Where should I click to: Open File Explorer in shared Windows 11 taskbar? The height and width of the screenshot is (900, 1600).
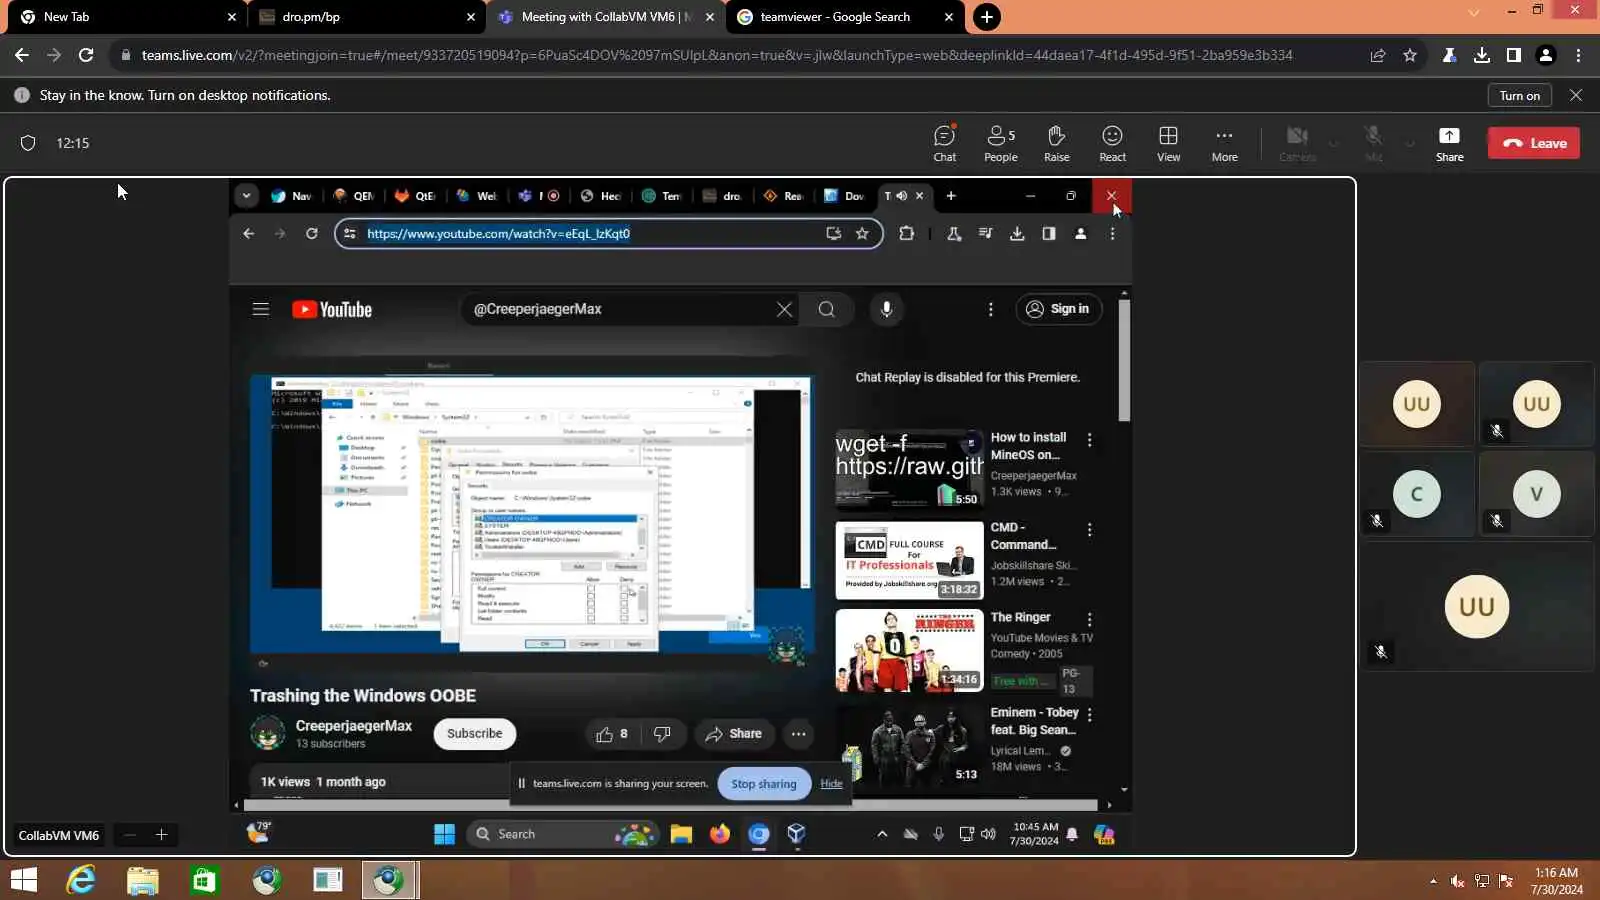[x=682, y=834]
